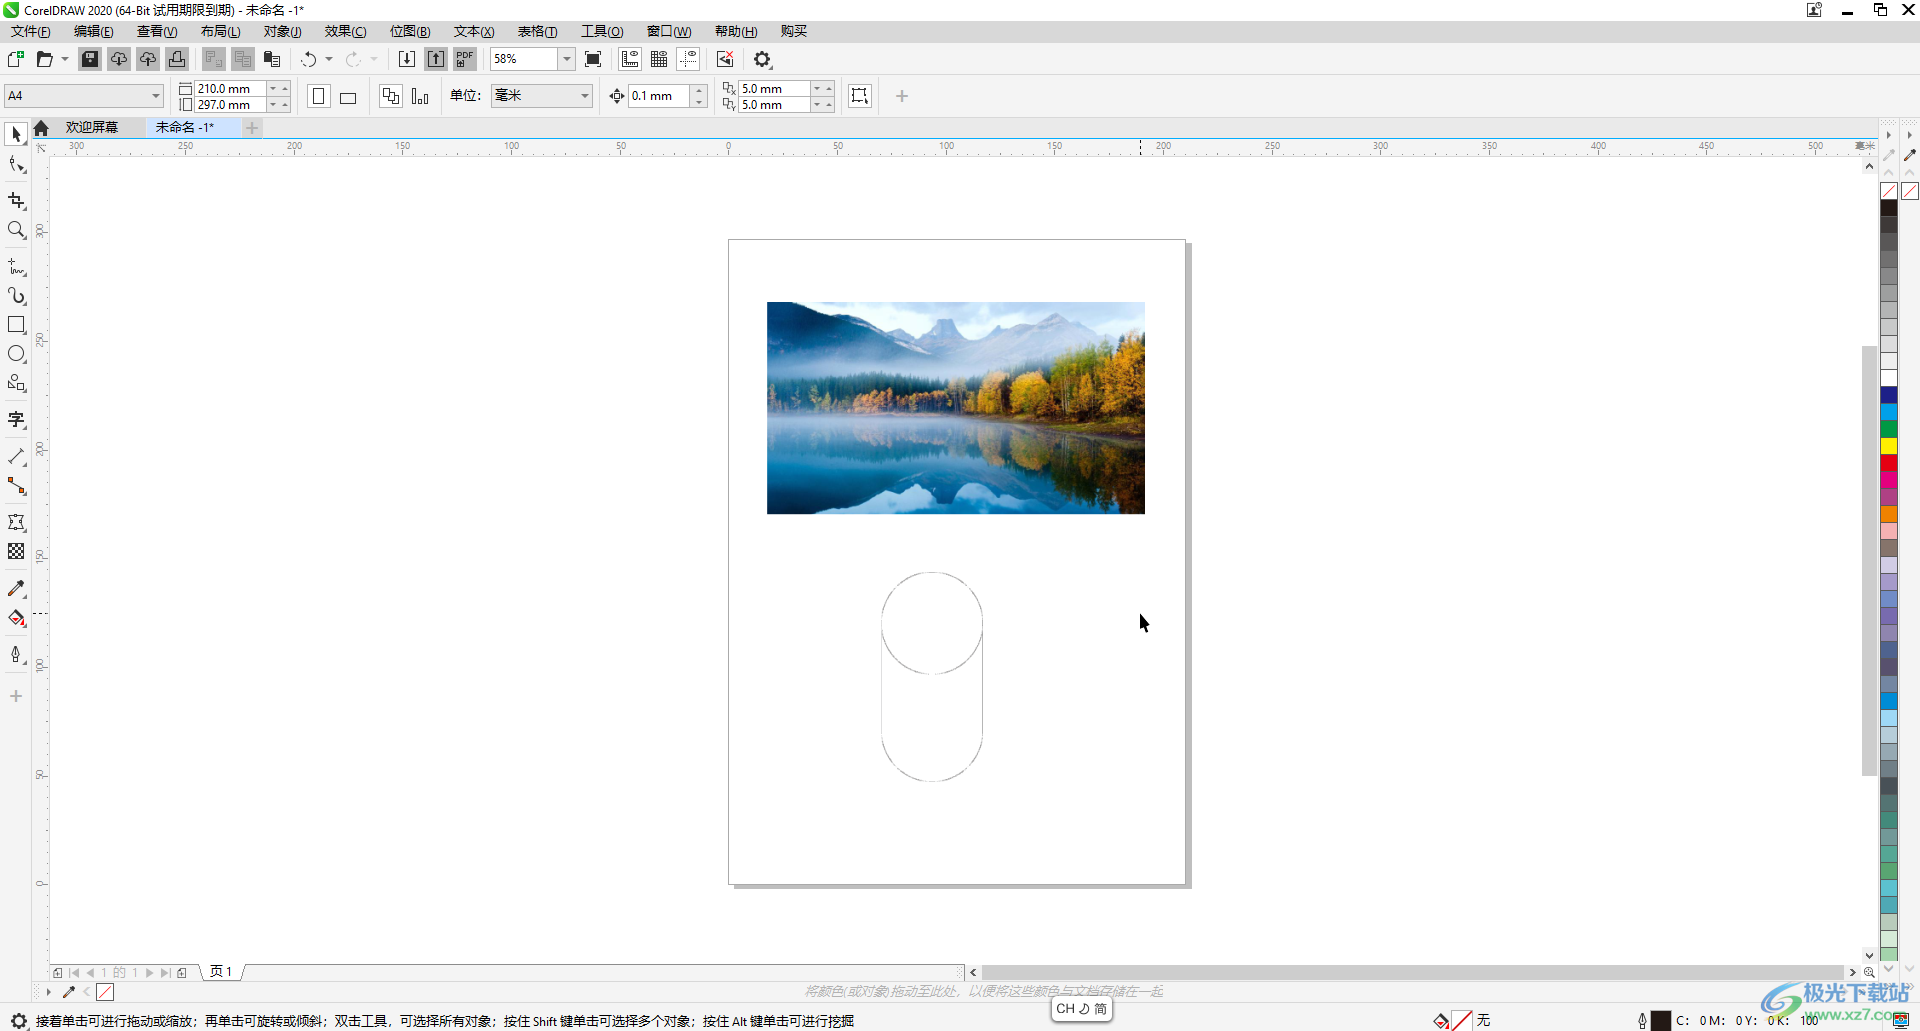Expand the Open file arrow dropdown

[x=65, y=59]
